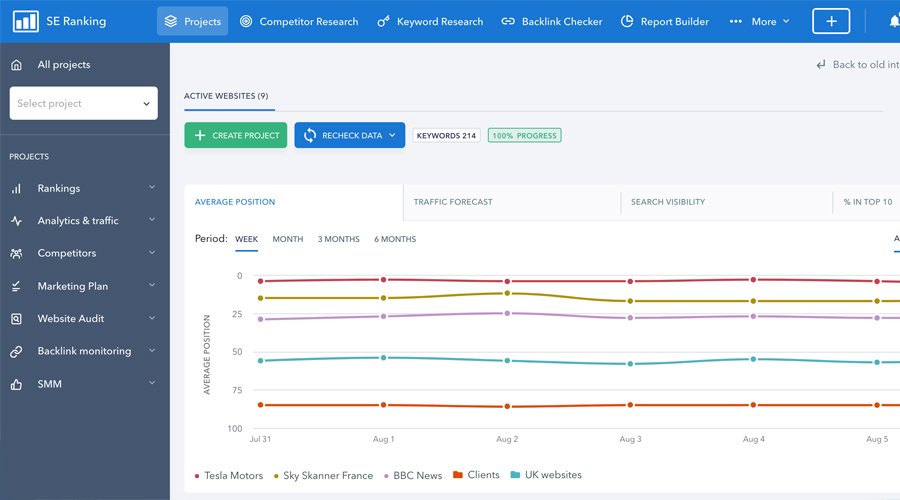Screen dimensions: 900x500
Task: Toggle Sky Skanner France legend entry
Action: 327,476
